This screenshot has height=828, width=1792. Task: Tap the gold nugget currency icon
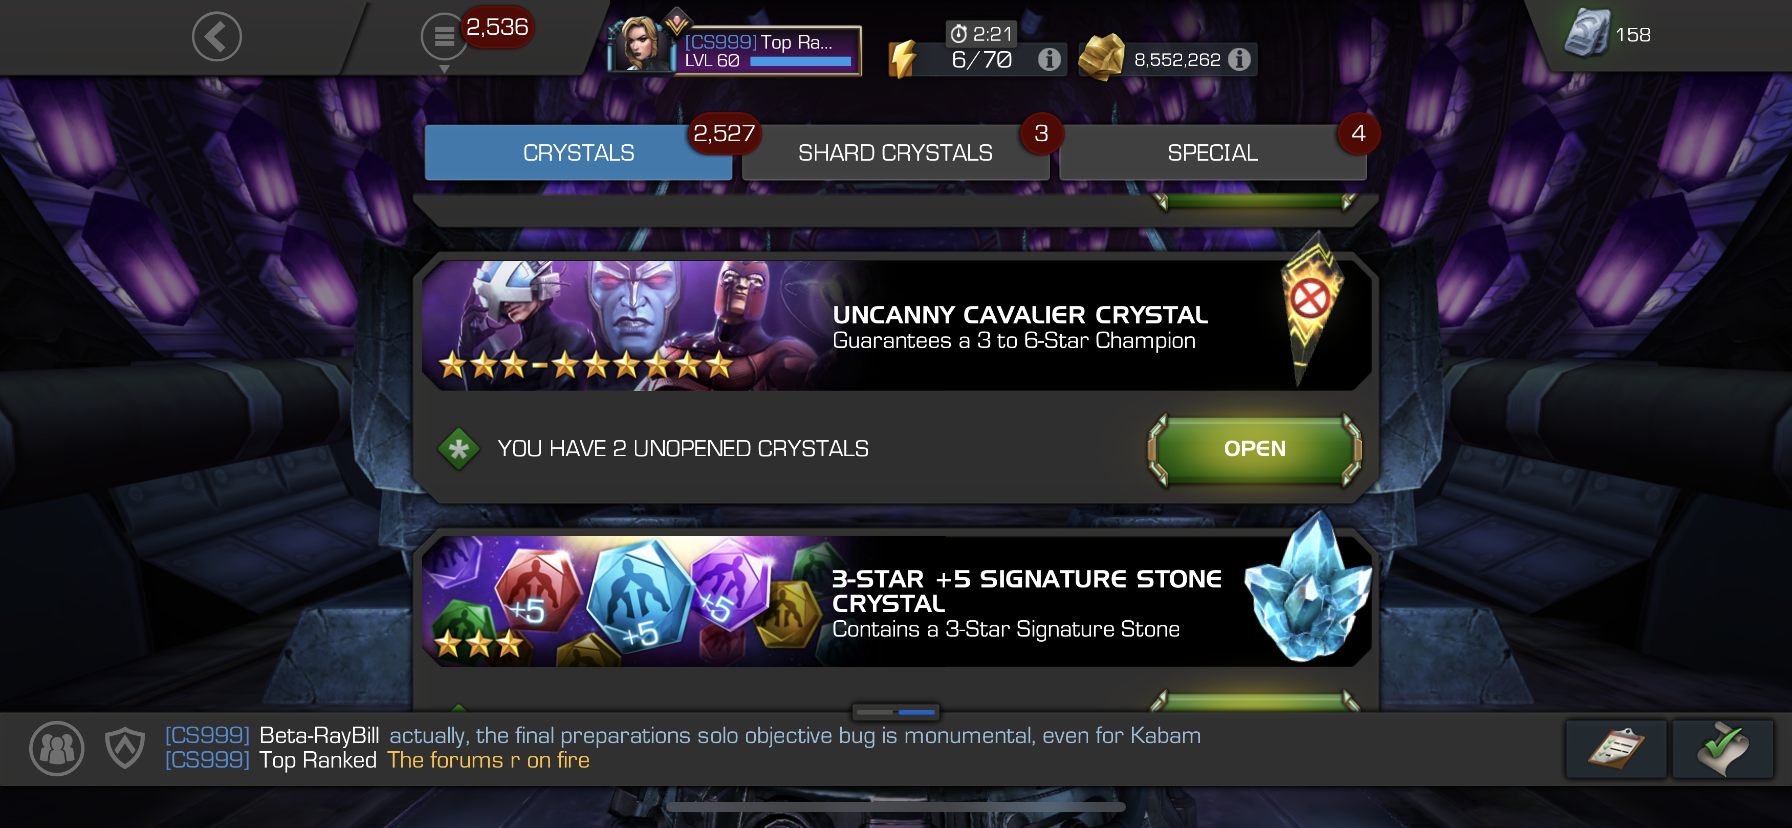(x=1102, y=58)
